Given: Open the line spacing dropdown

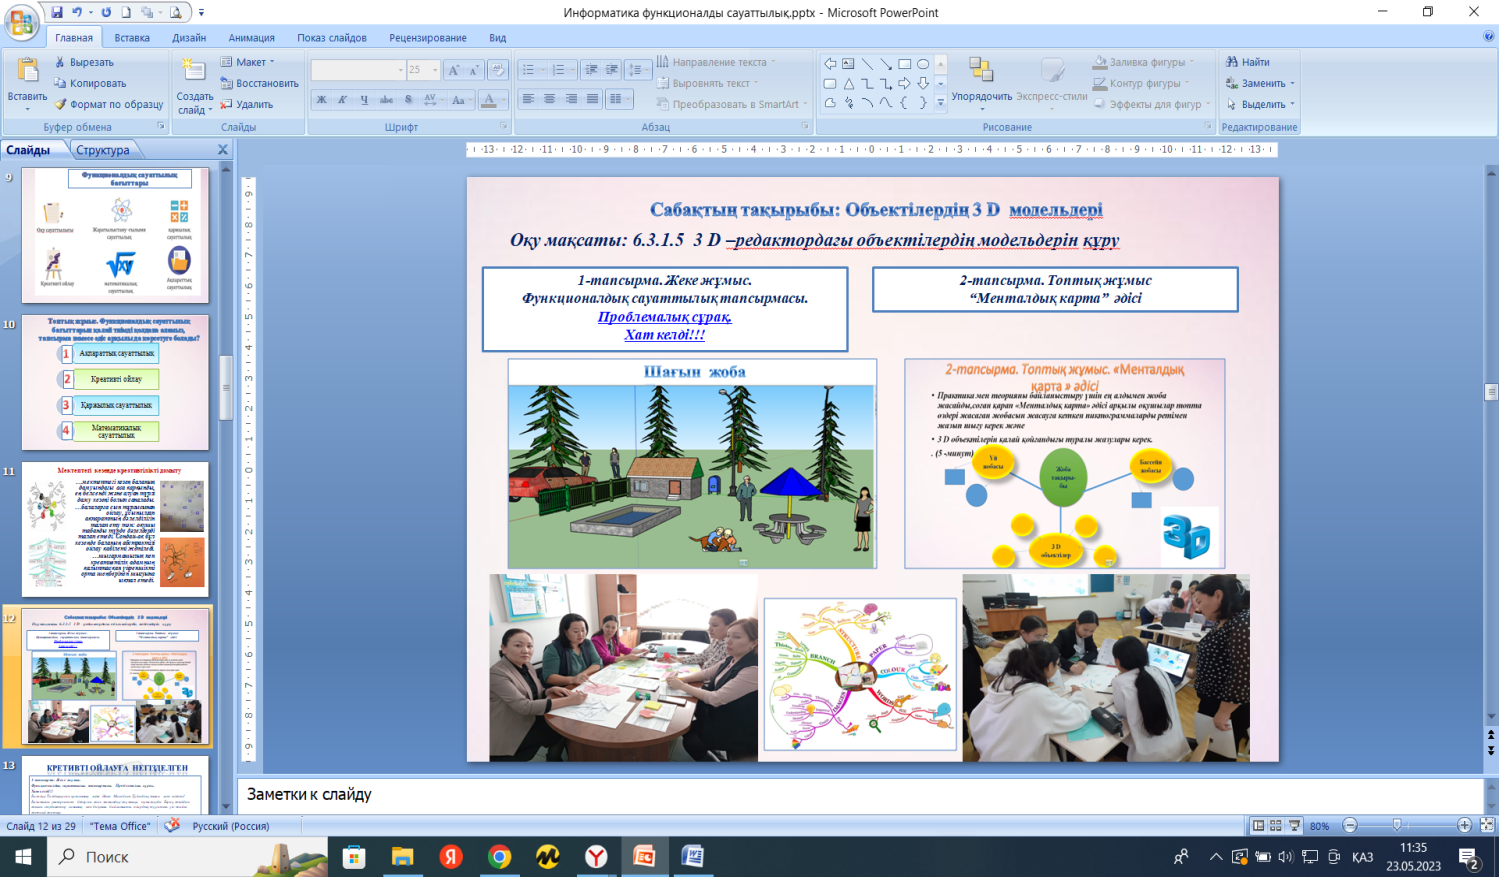Looking at the screenshot, I should coord(637,70).
